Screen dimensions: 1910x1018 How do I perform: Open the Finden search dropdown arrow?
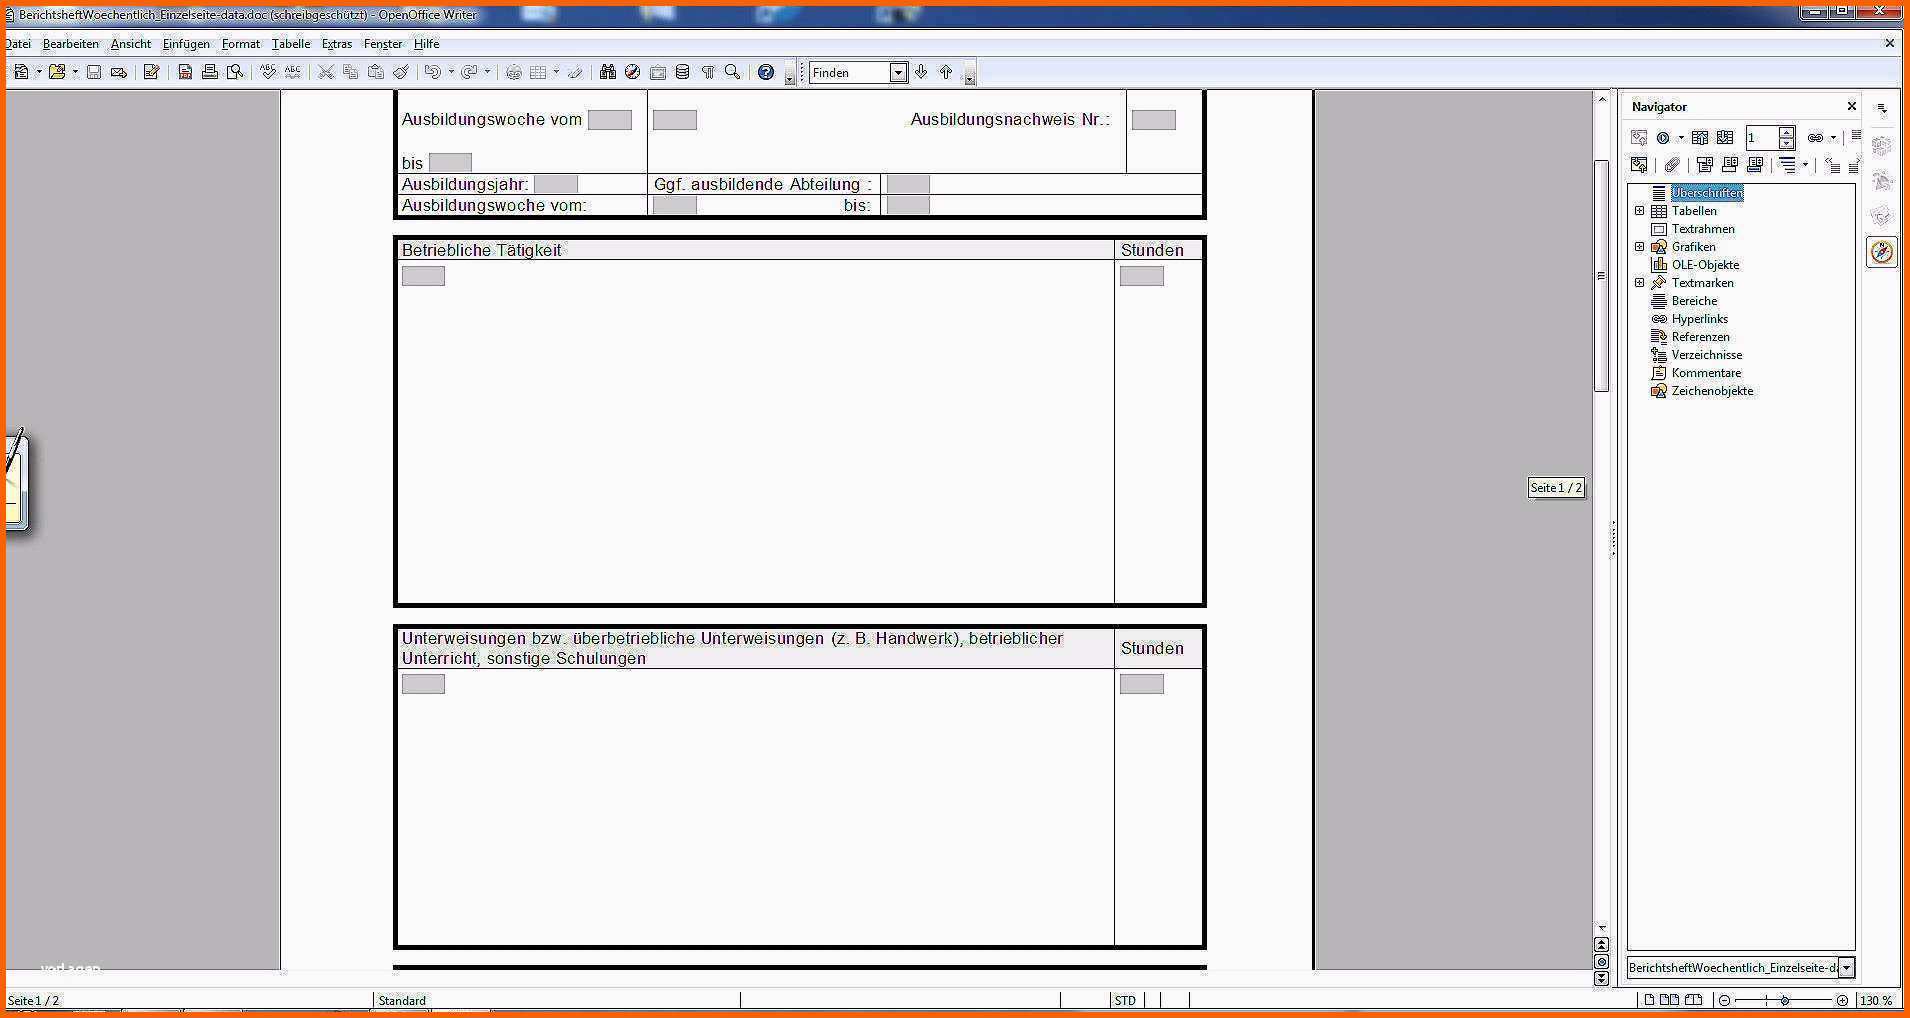point(898,72)
